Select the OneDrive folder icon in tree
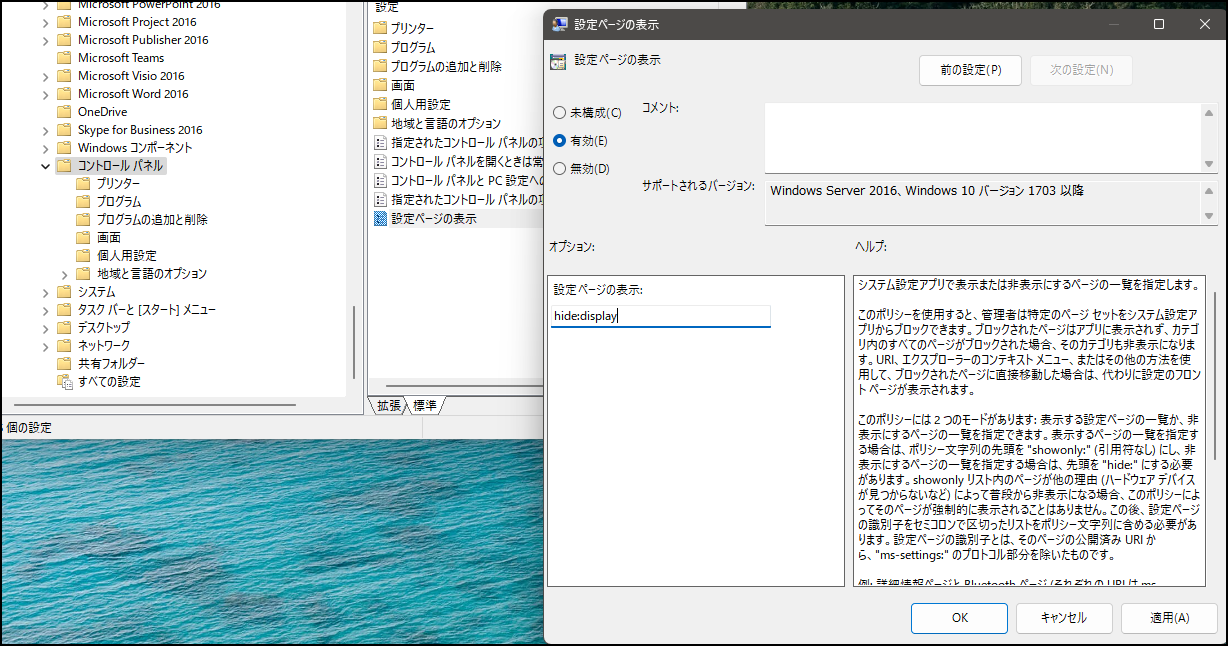 click(x=64, y=111)
